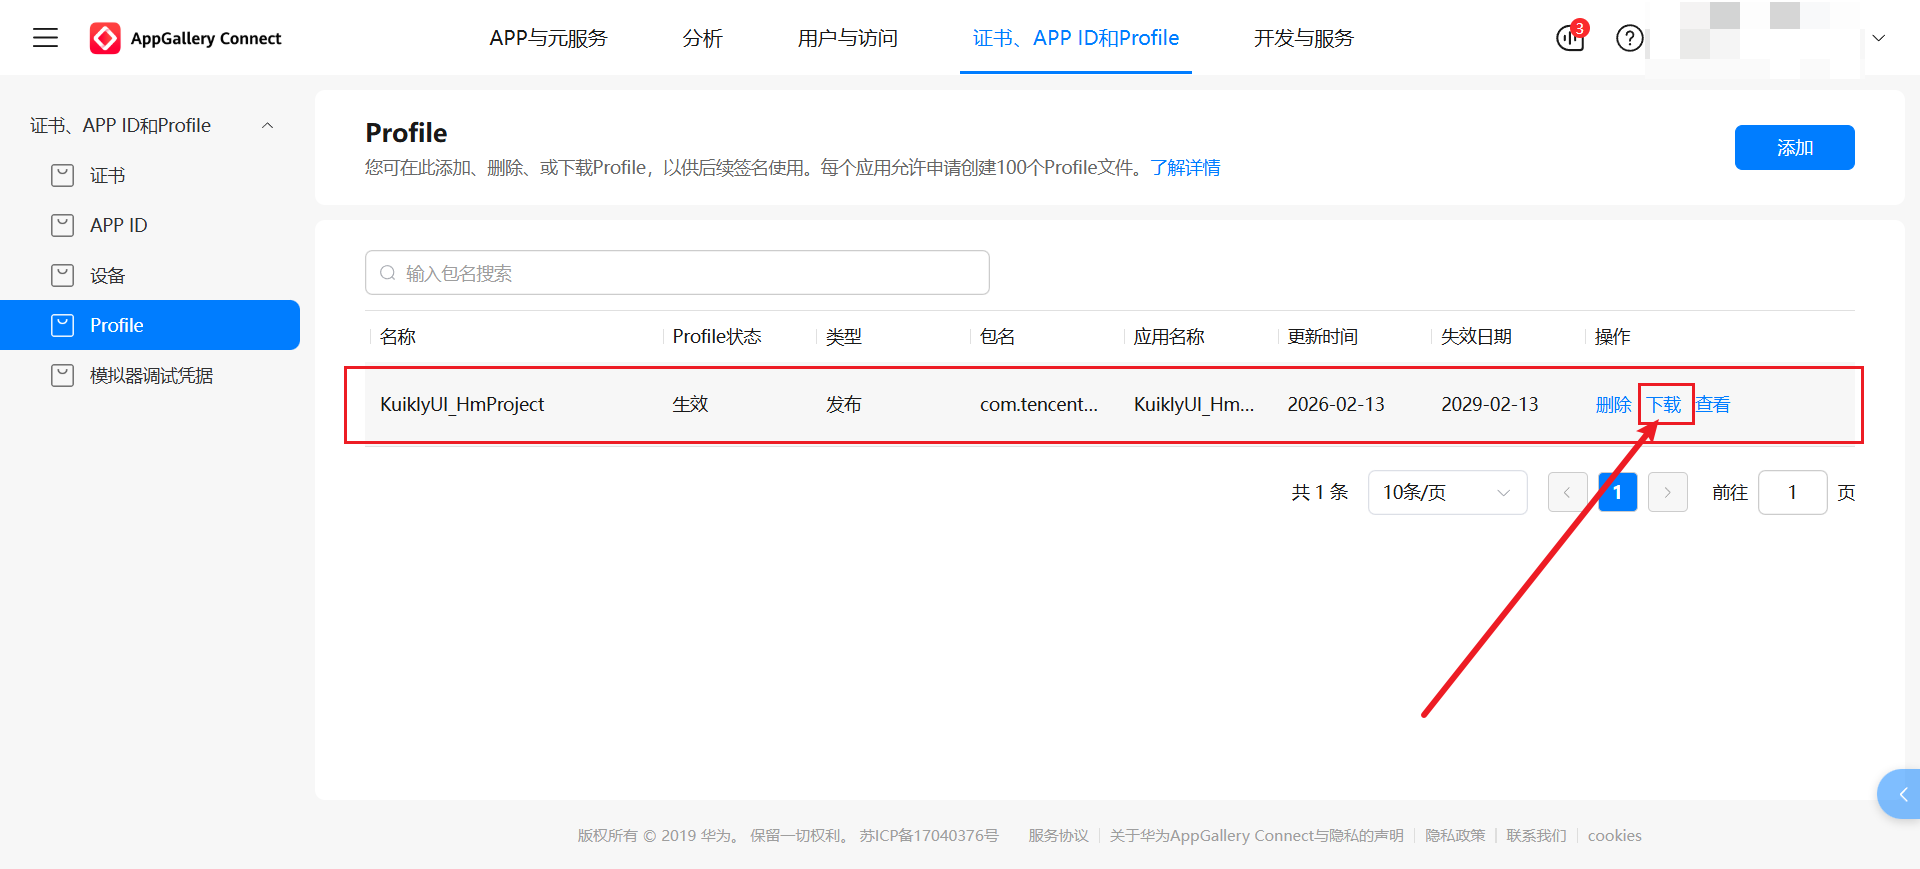Click the AppGallery Connect logo
The width and height of the screenshot is (1920, 869).
(x=186, y=38)
